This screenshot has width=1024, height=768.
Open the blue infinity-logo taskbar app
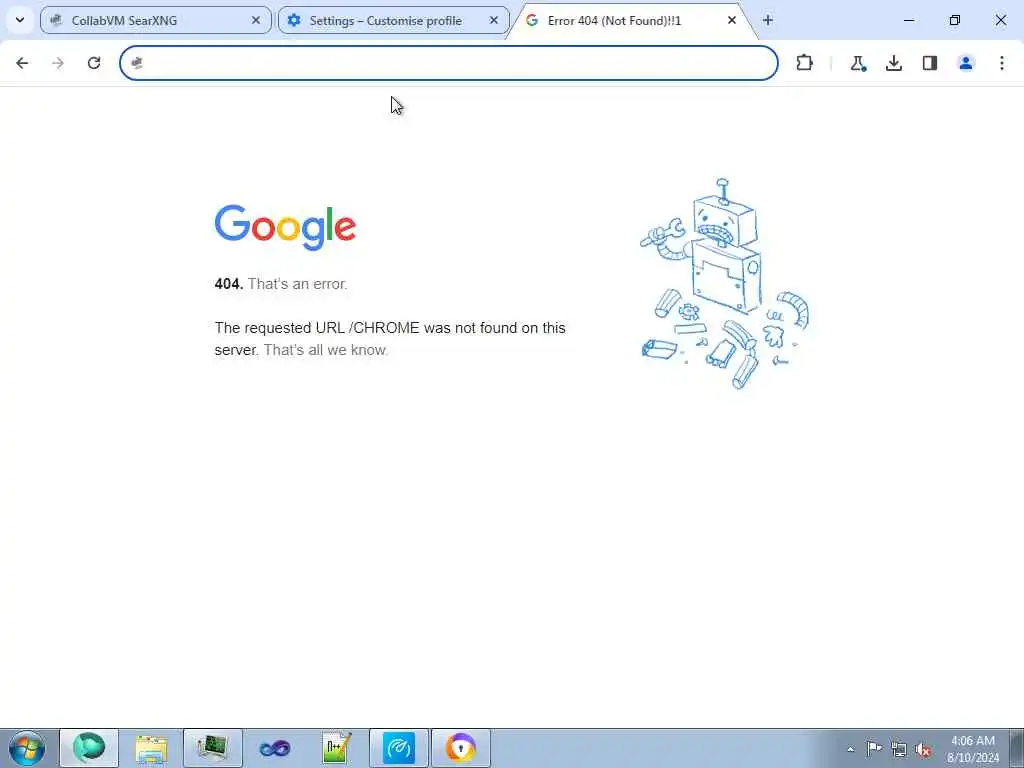tap(275, 748)
